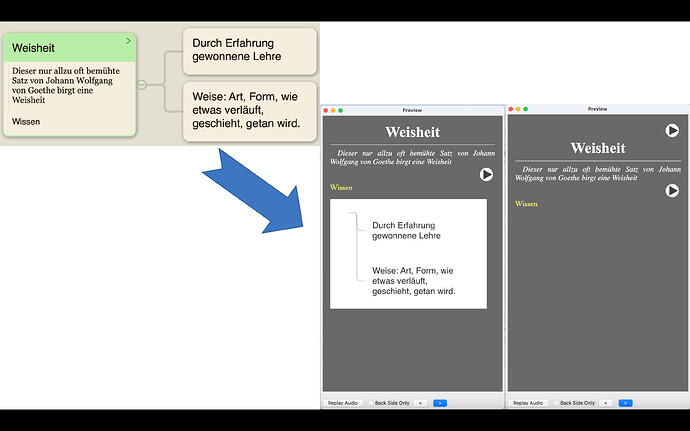Select the 'Weise: Art, Form, wie' mind map node
The width and height of the screenshot is (690, 431).
250,111
